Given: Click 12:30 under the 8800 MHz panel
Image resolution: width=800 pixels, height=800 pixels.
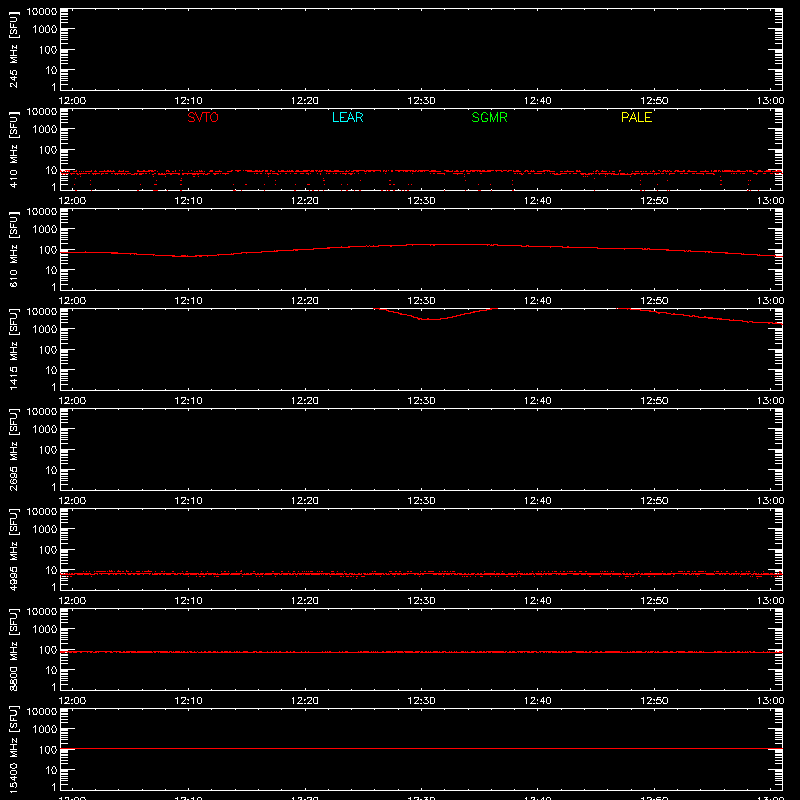Looking at the screenshot, I should tap(421, 701).
